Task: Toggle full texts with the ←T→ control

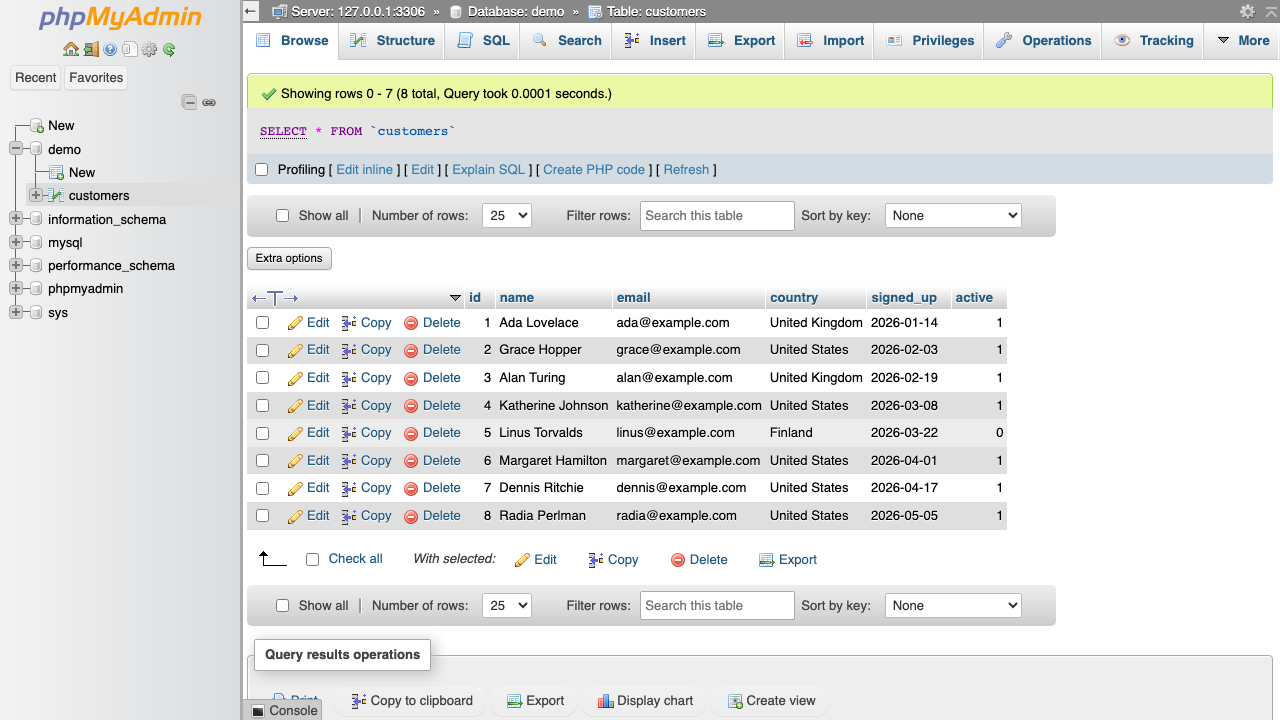Action: pyautogui.click(x=275, y=298)
